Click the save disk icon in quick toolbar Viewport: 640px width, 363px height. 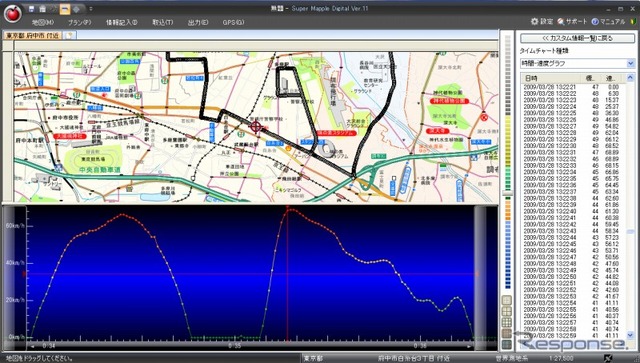31,9
